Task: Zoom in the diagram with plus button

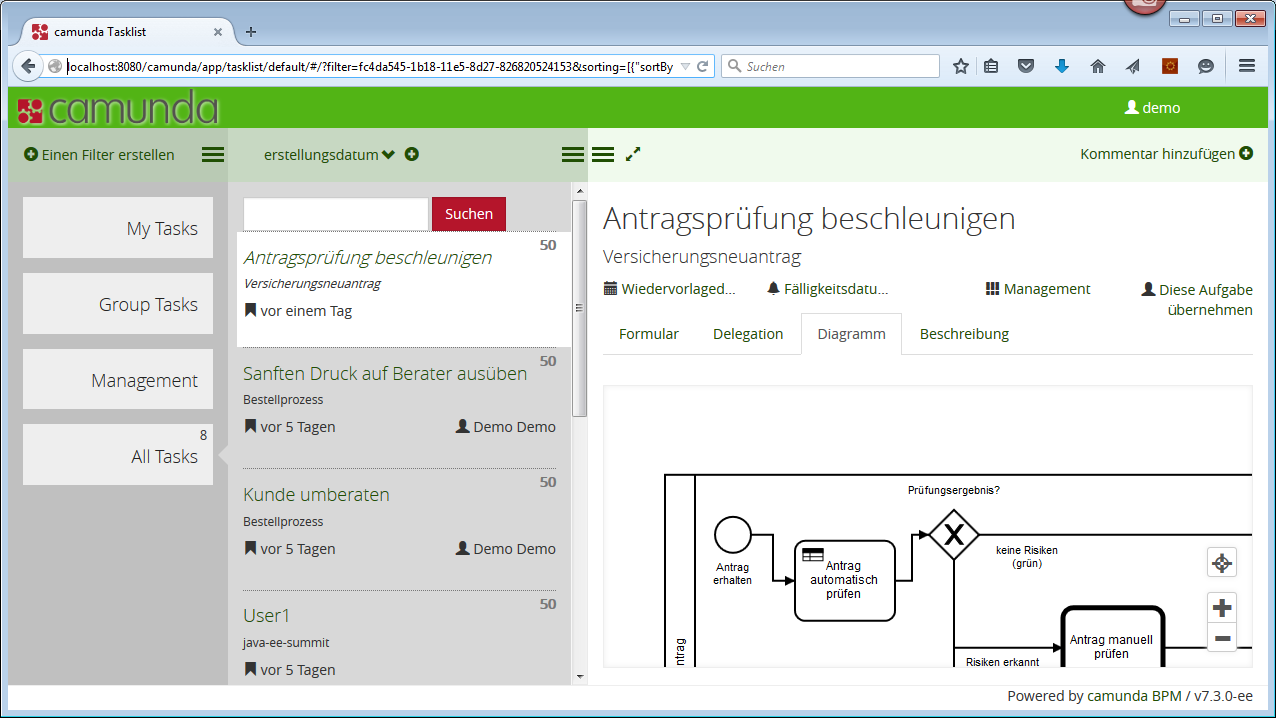Action: click(x=1221, y=607)
